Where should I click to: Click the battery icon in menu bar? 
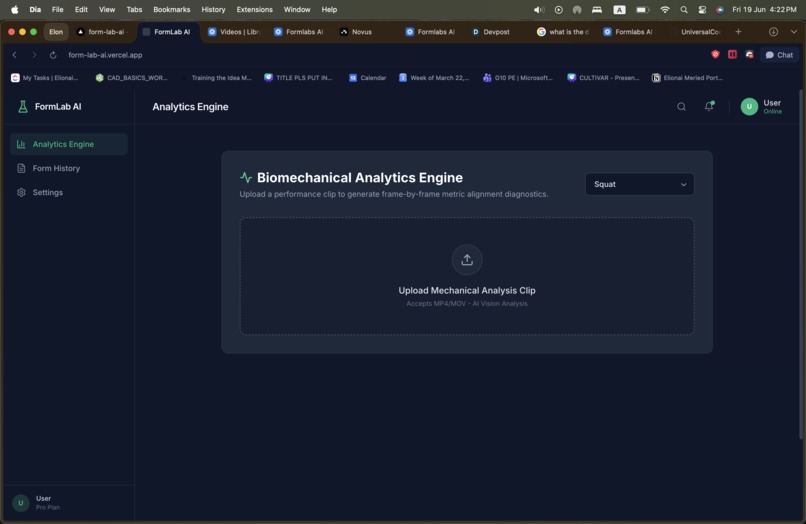tap(643, 9)
